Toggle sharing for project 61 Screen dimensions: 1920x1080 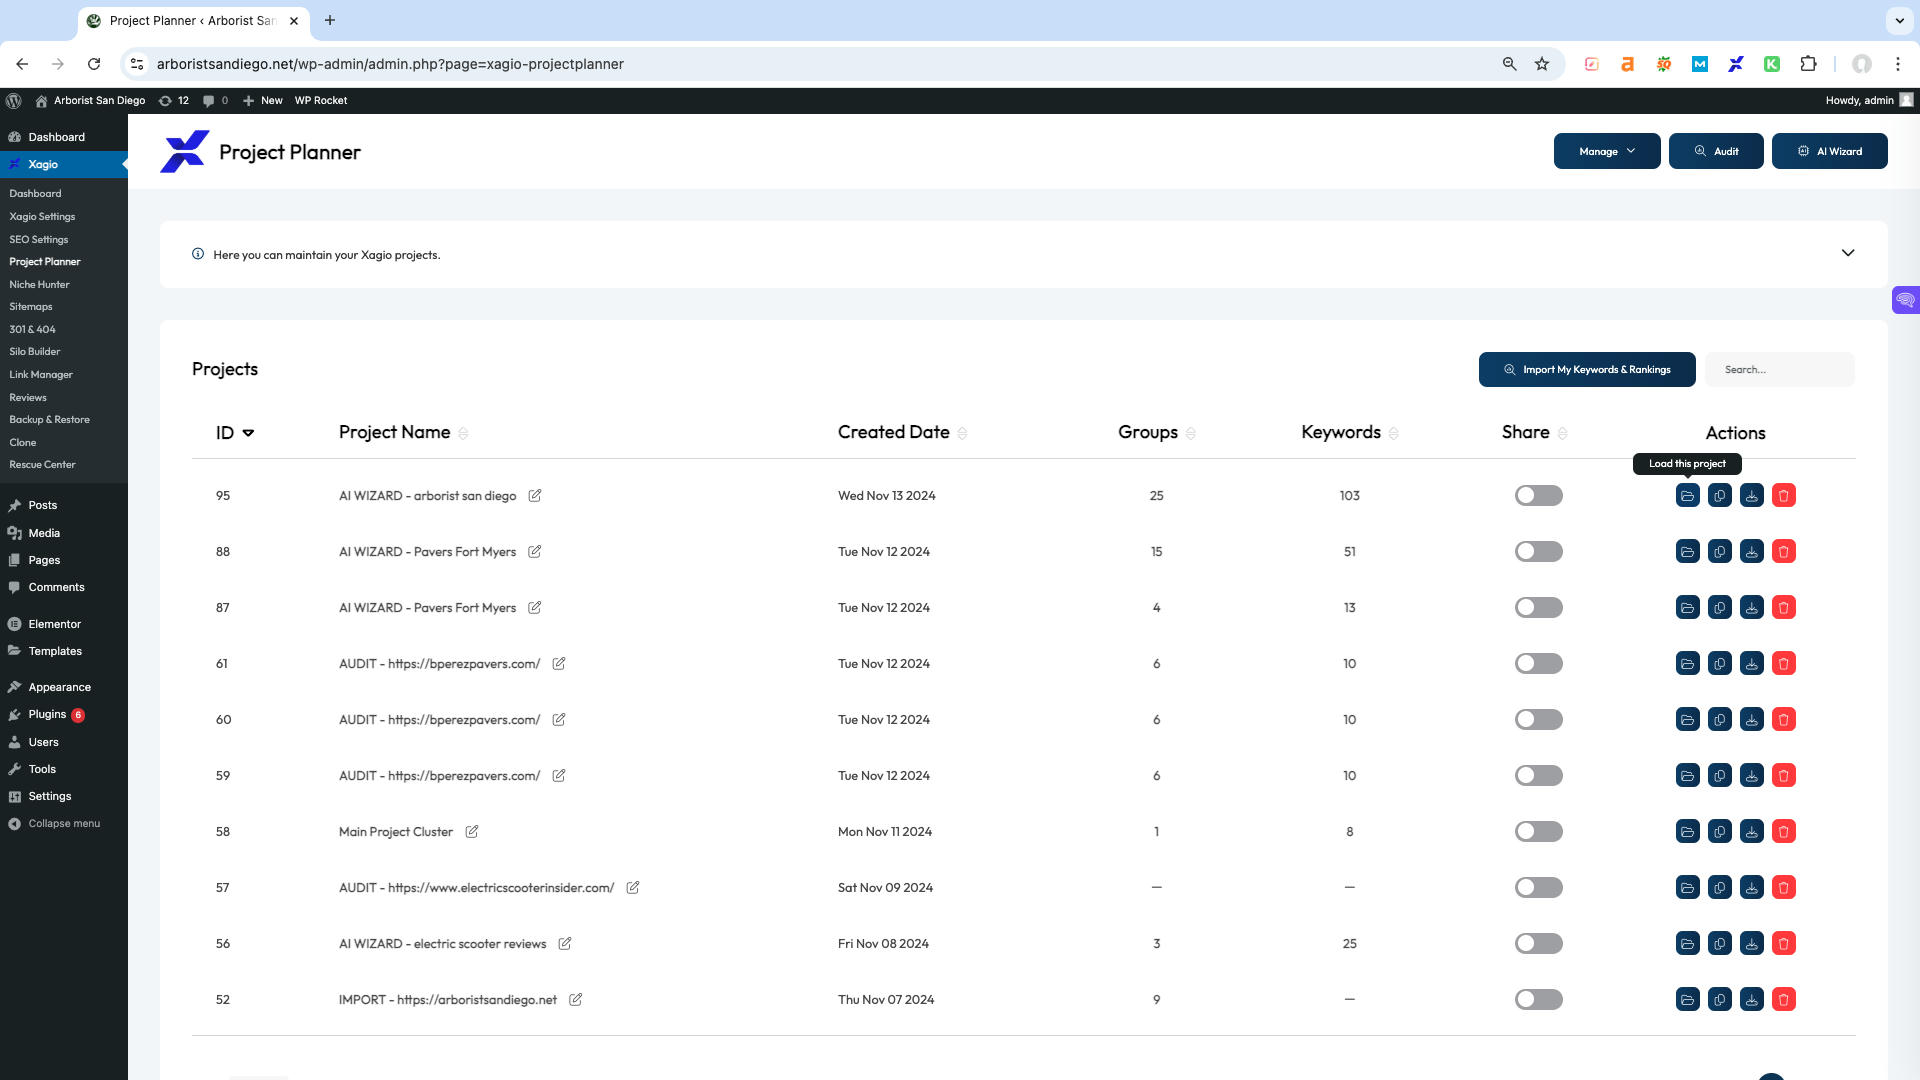[x=1538, y=664]
